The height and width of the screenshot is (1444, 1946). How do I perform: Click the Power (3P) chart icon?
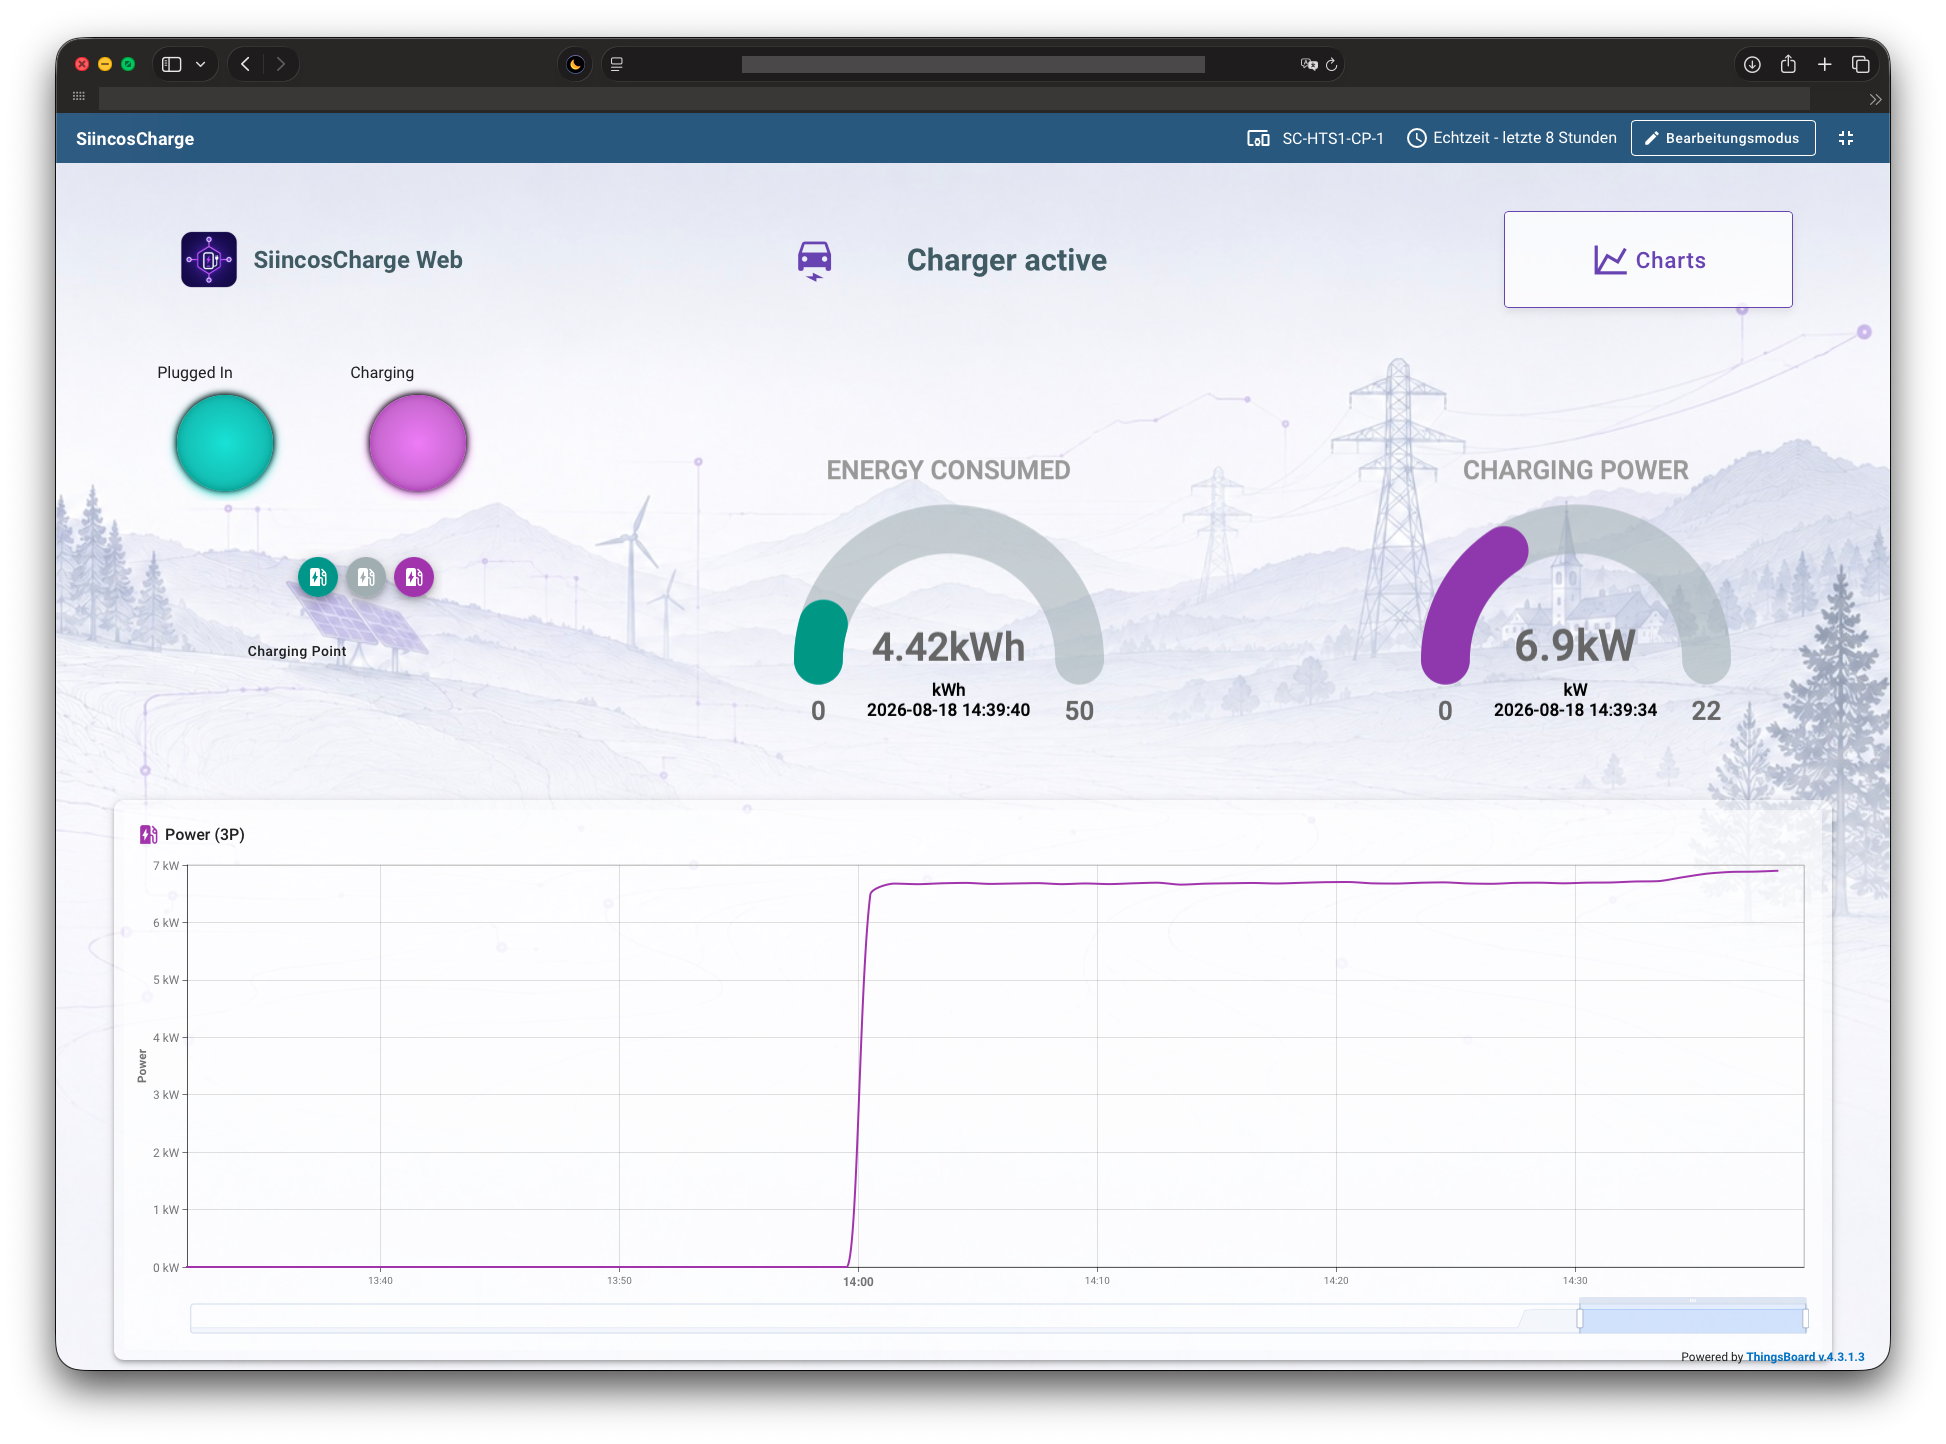click(148, 835)
